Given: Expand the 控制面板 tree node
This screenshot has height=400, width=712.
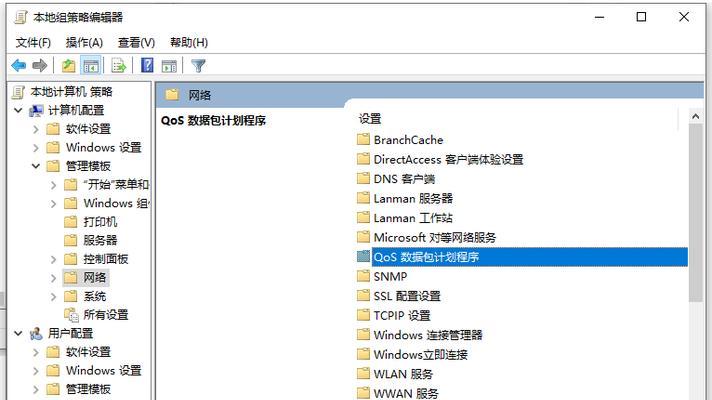Looking at the screenshot, I should point(54,260).
